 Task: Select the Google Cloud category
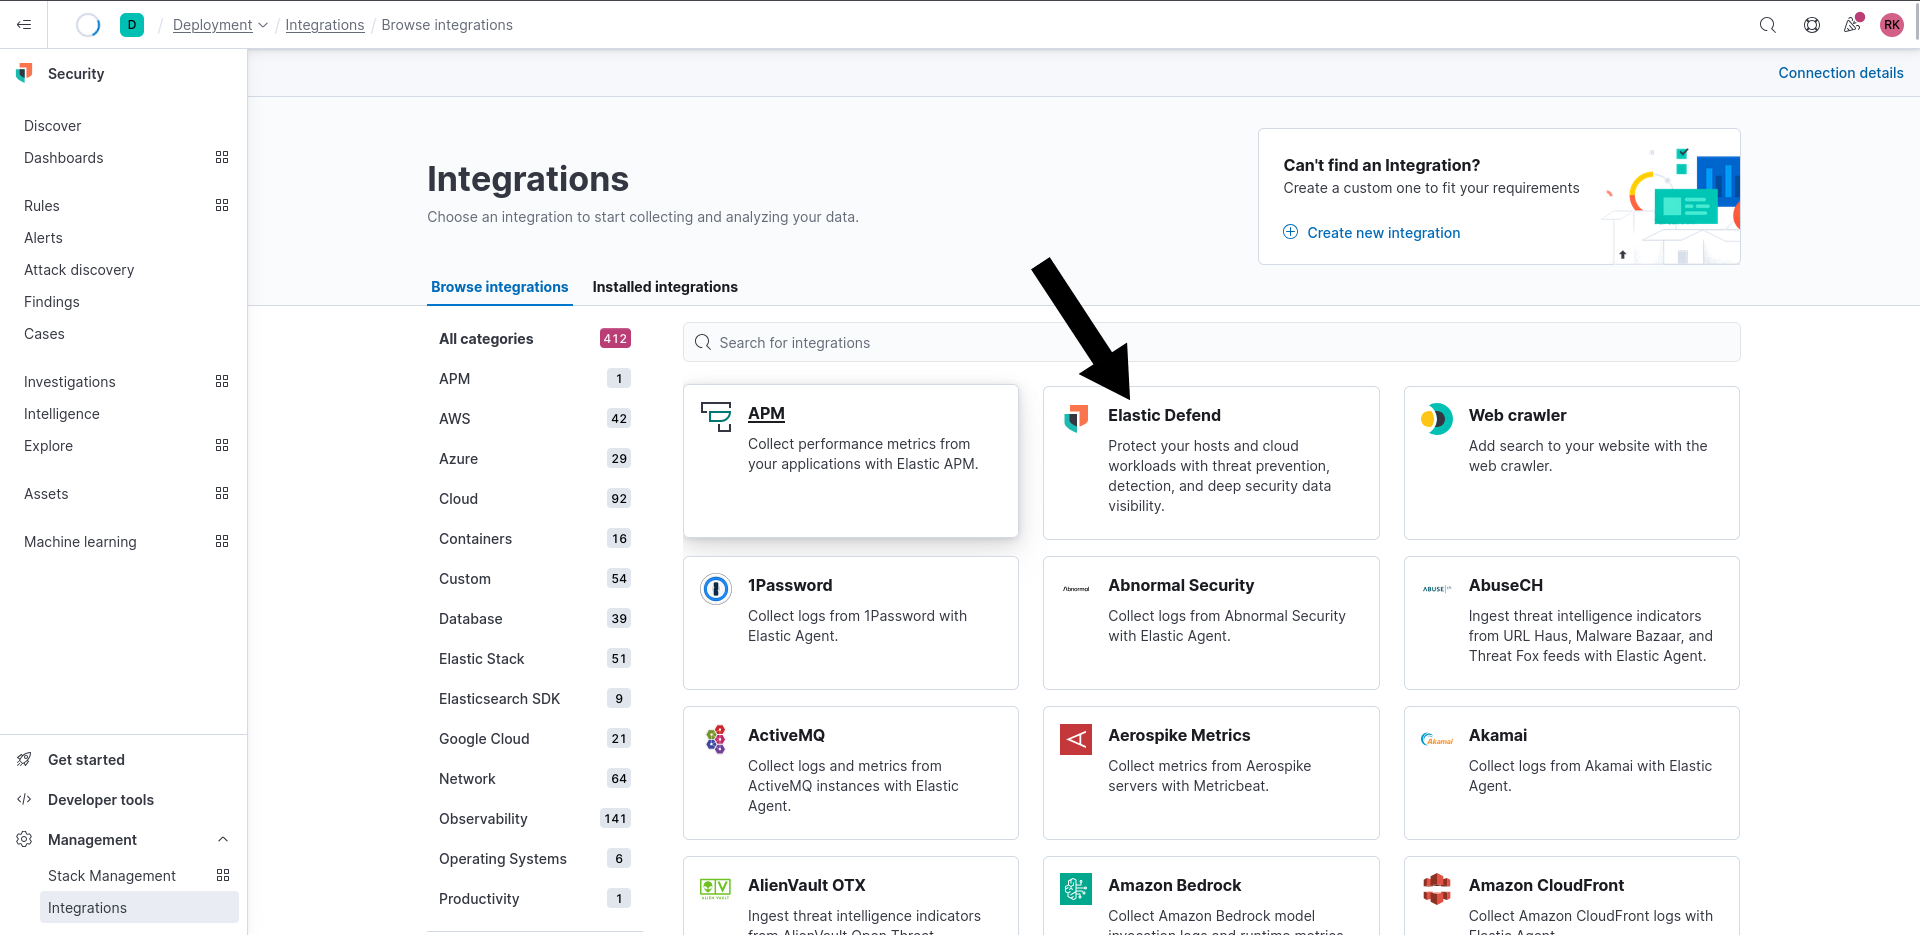coord(535,739)
